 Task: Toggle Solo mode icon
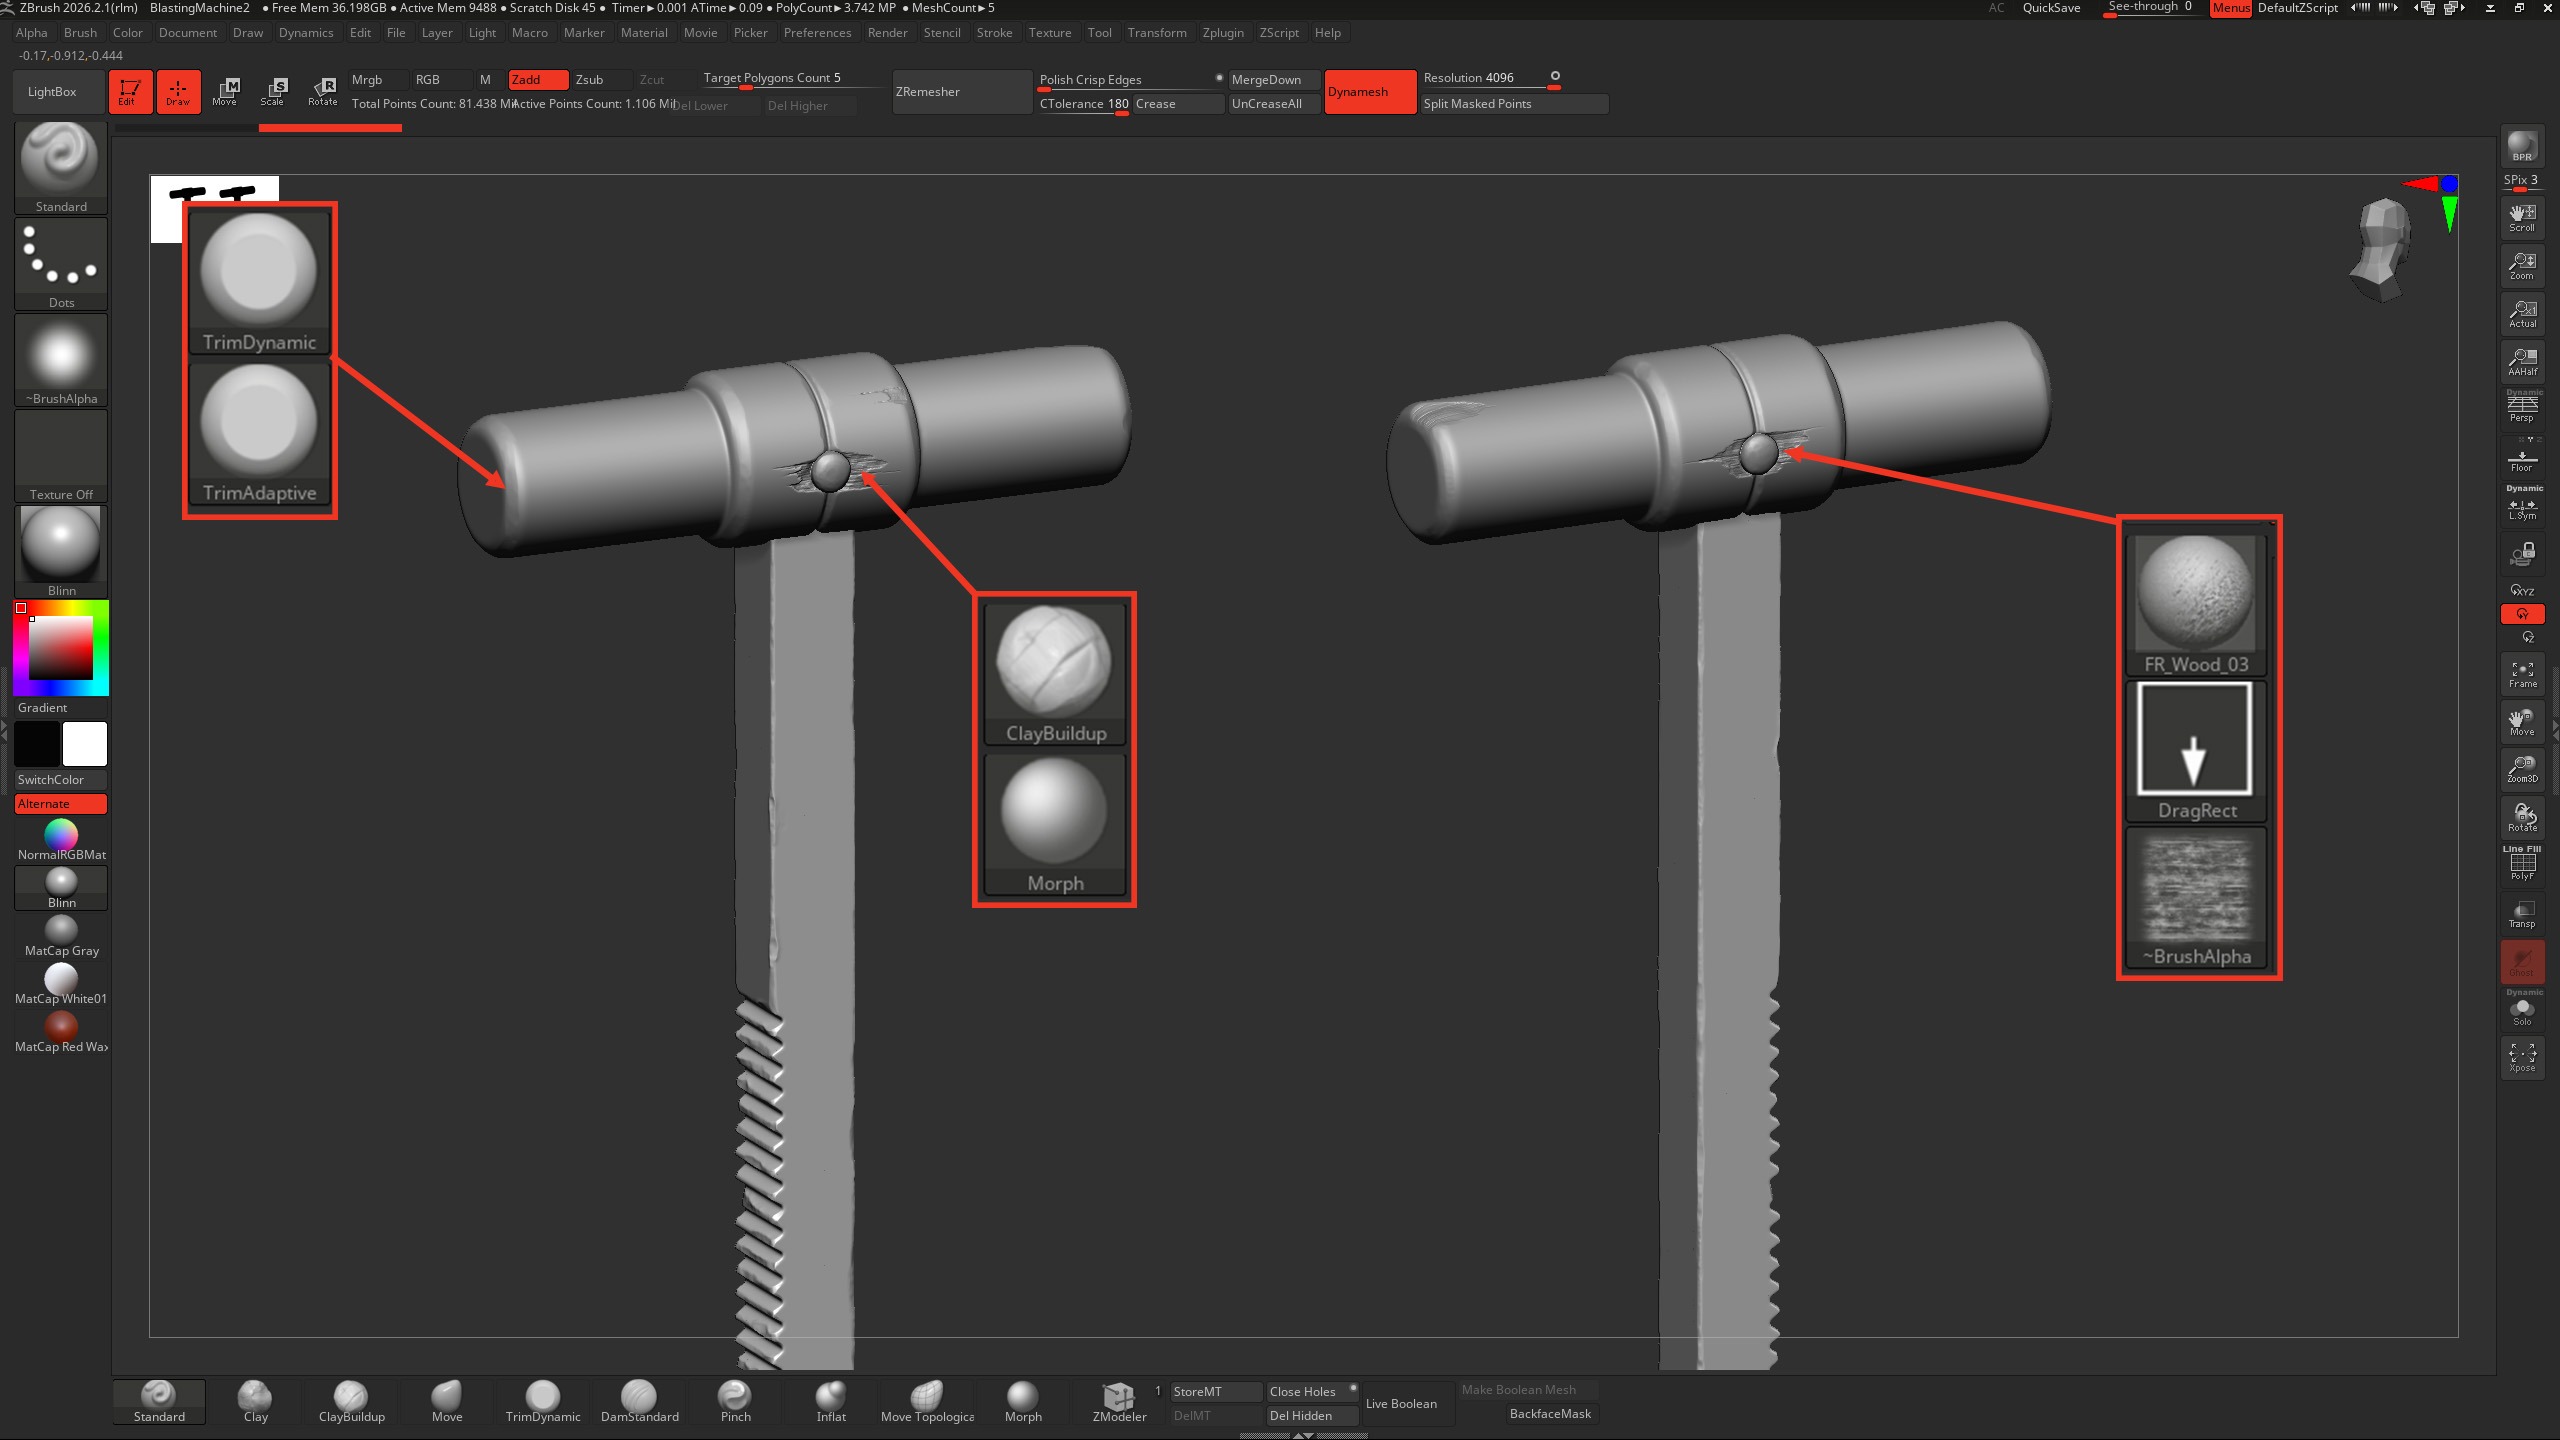(2522, 1009)
